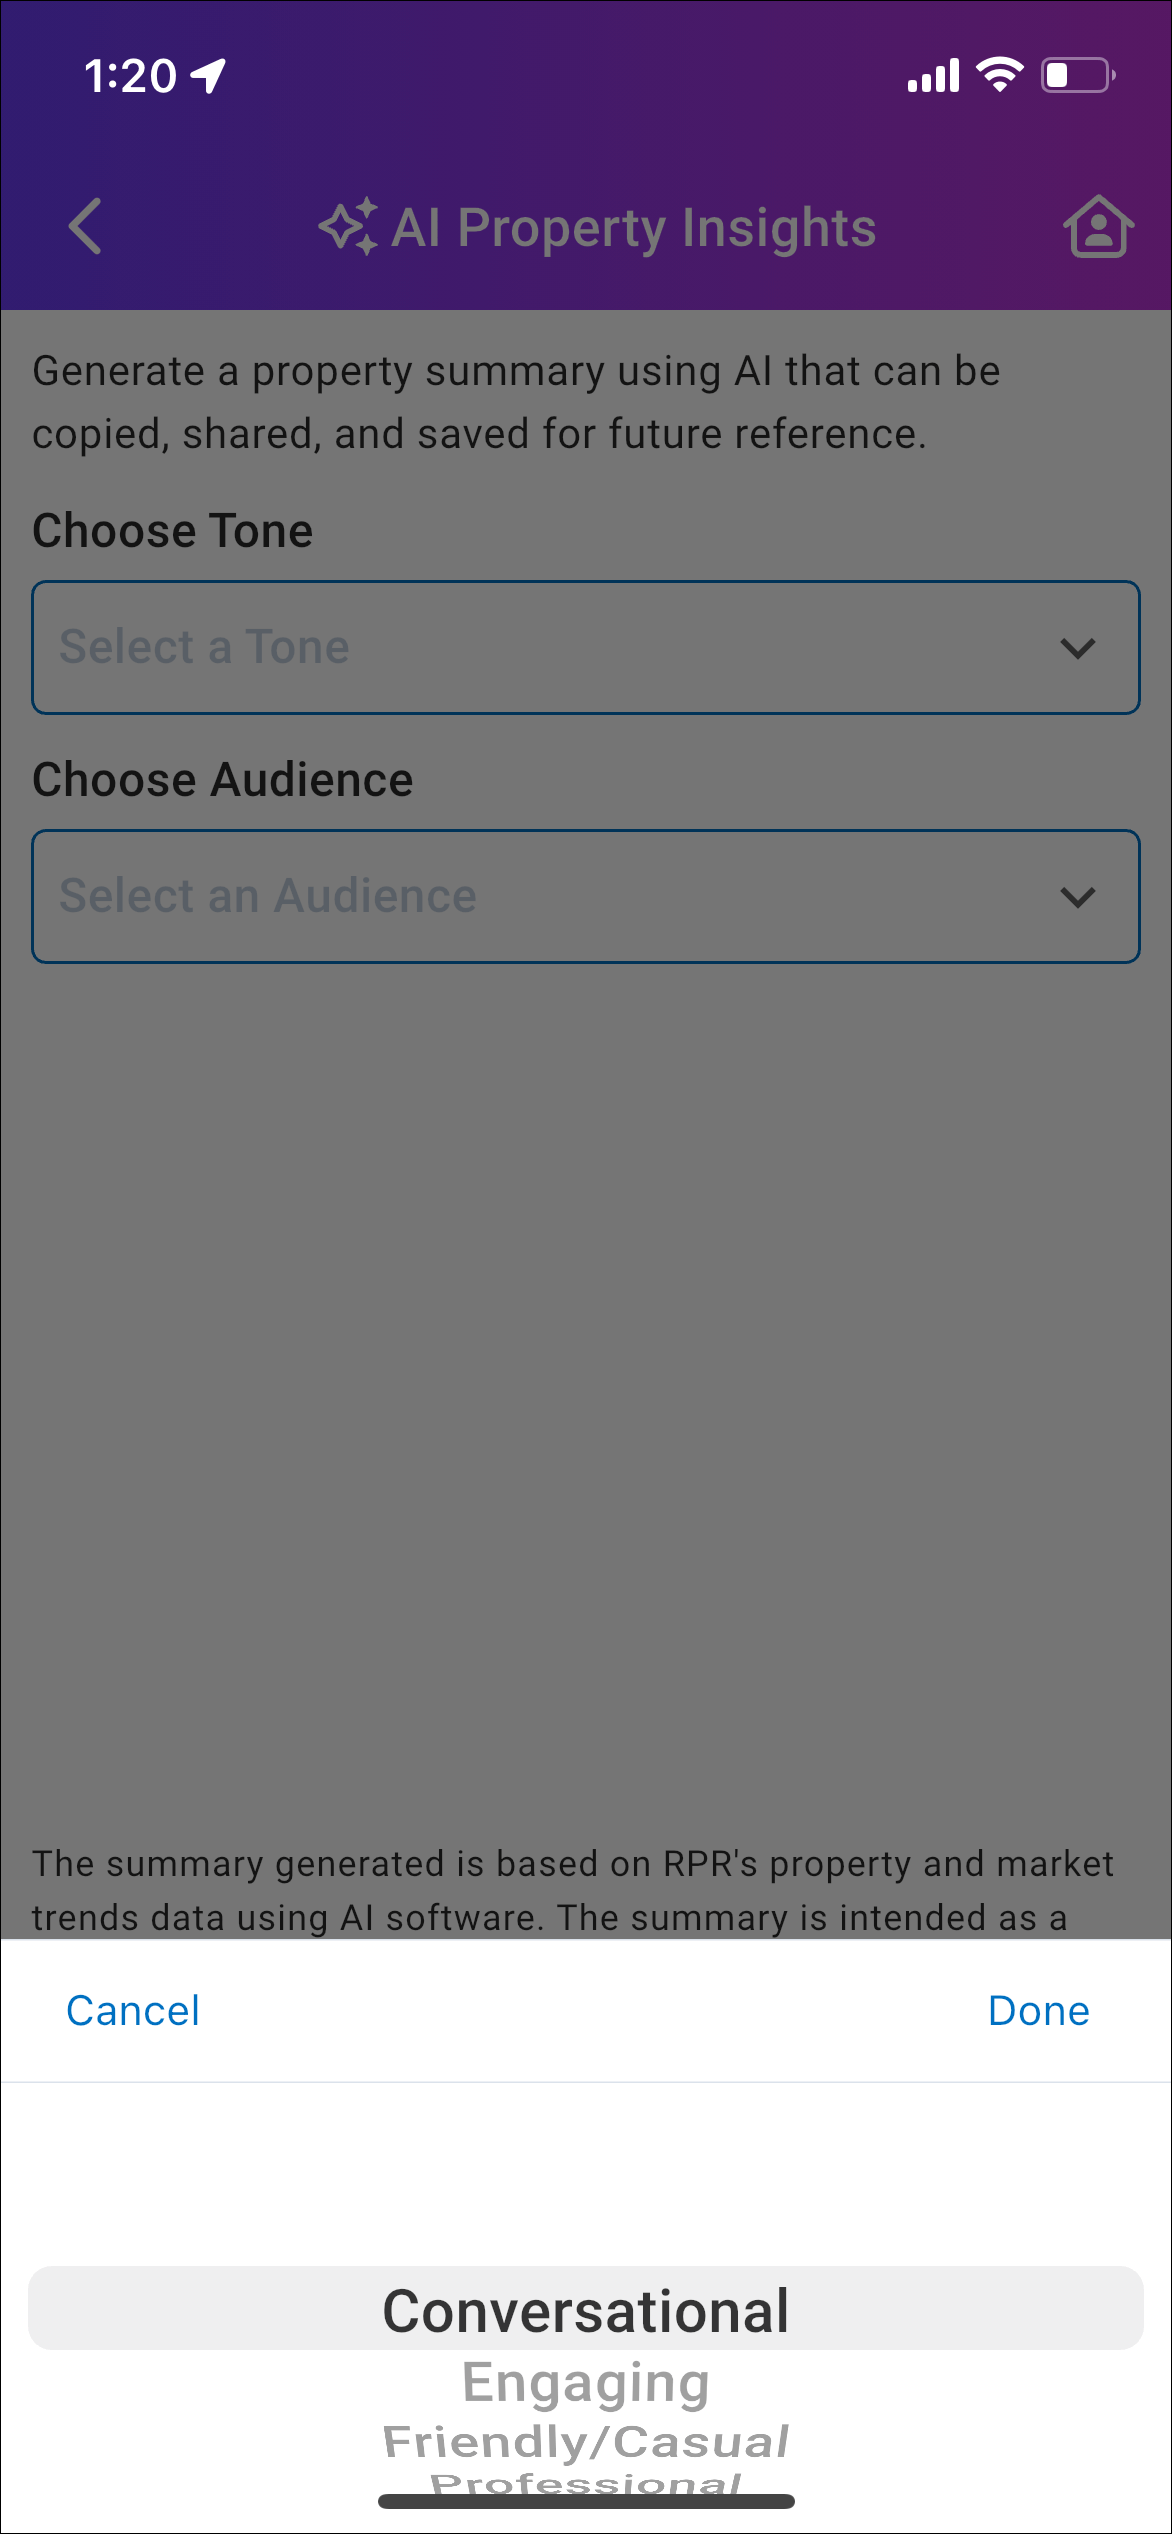Tap the back arrow icon
The image size is (1172, 2534).
86,226
